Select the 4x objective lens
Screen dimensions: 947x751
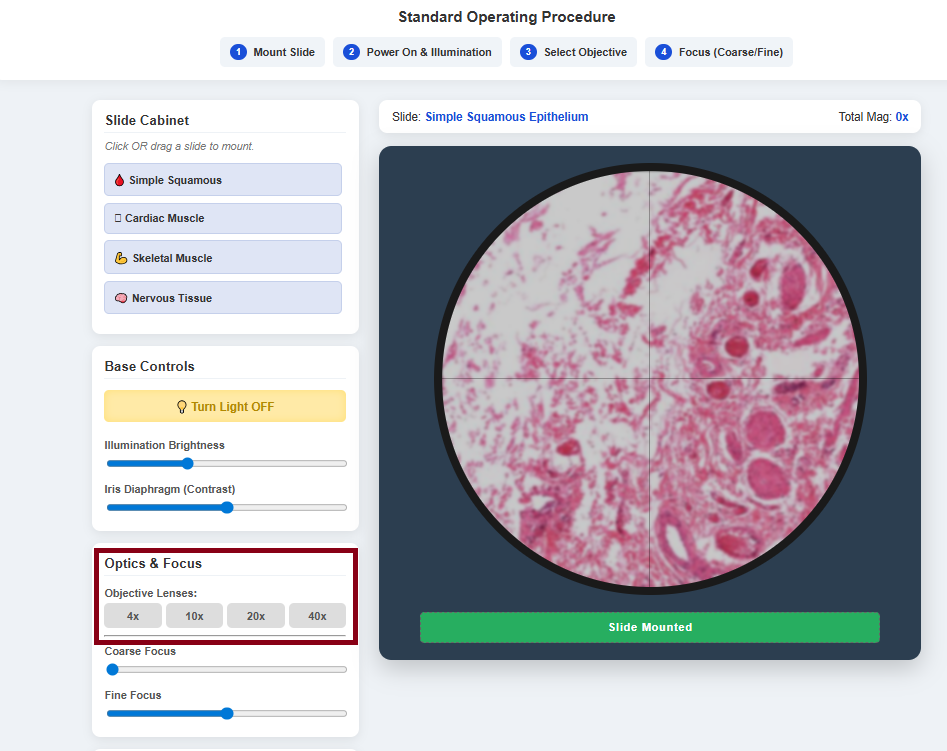pos(133,616)
